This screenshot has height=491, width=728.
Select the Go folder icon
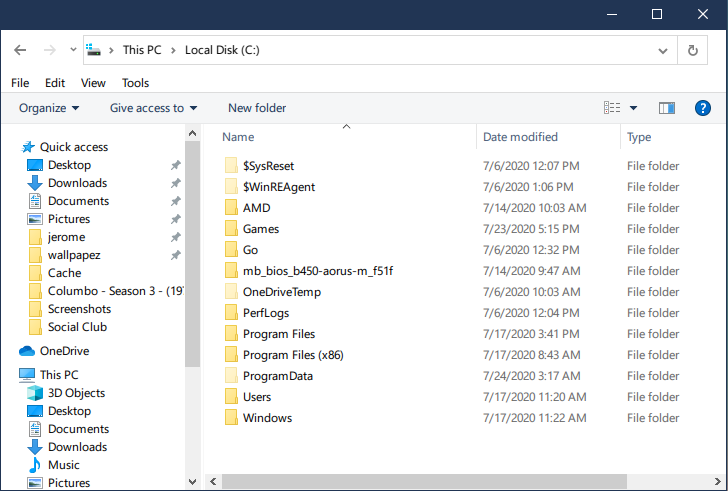pyautogui.click(x=231, y=249)
